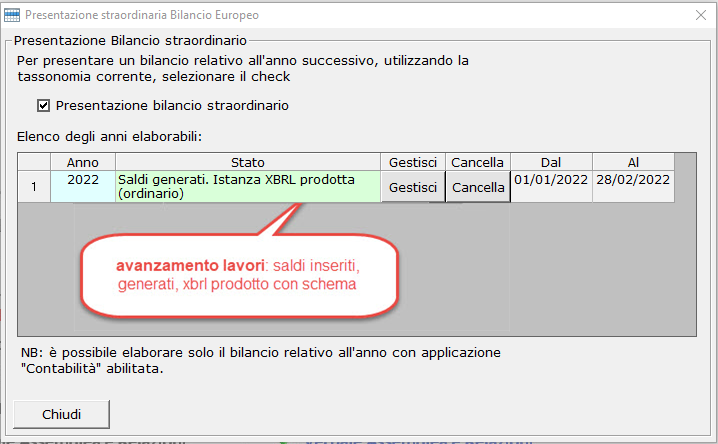The height and width of the screenshot is (444, 718).
Task: Click the window icon in the title bar
Action: coord(11,15)
